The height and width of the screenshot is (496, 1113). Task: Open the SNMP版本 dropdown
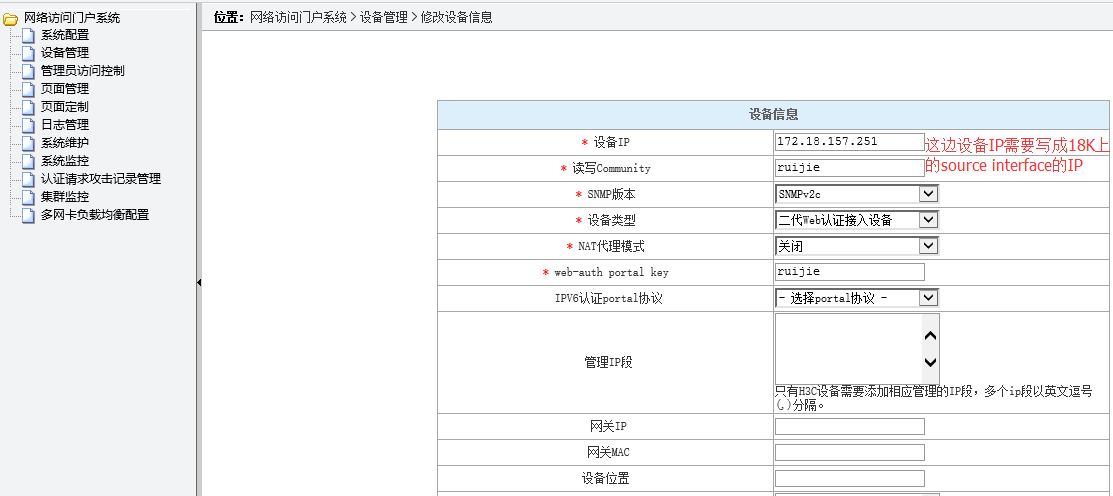[x=857, y=194]
